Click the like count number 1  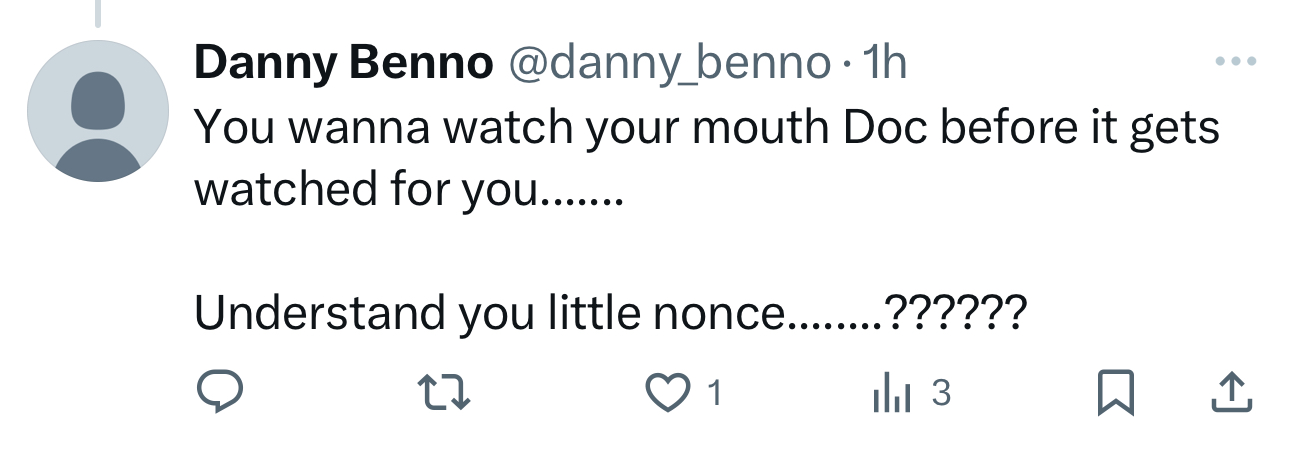[x=714, y=393]
